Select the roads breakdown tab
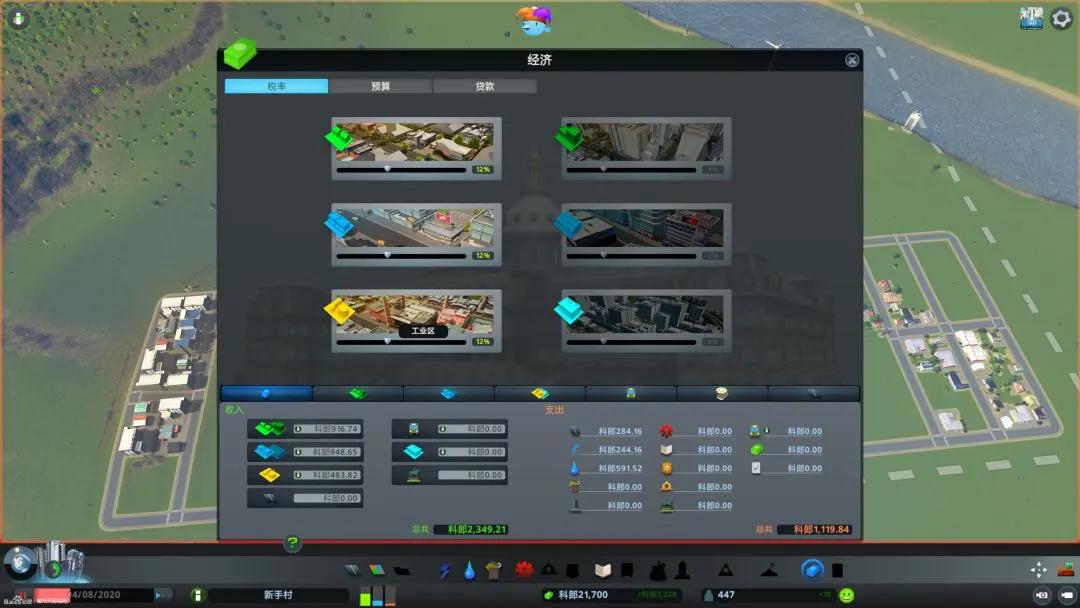1080x608 pixels. pyautogui.click(x=813, y=393)
